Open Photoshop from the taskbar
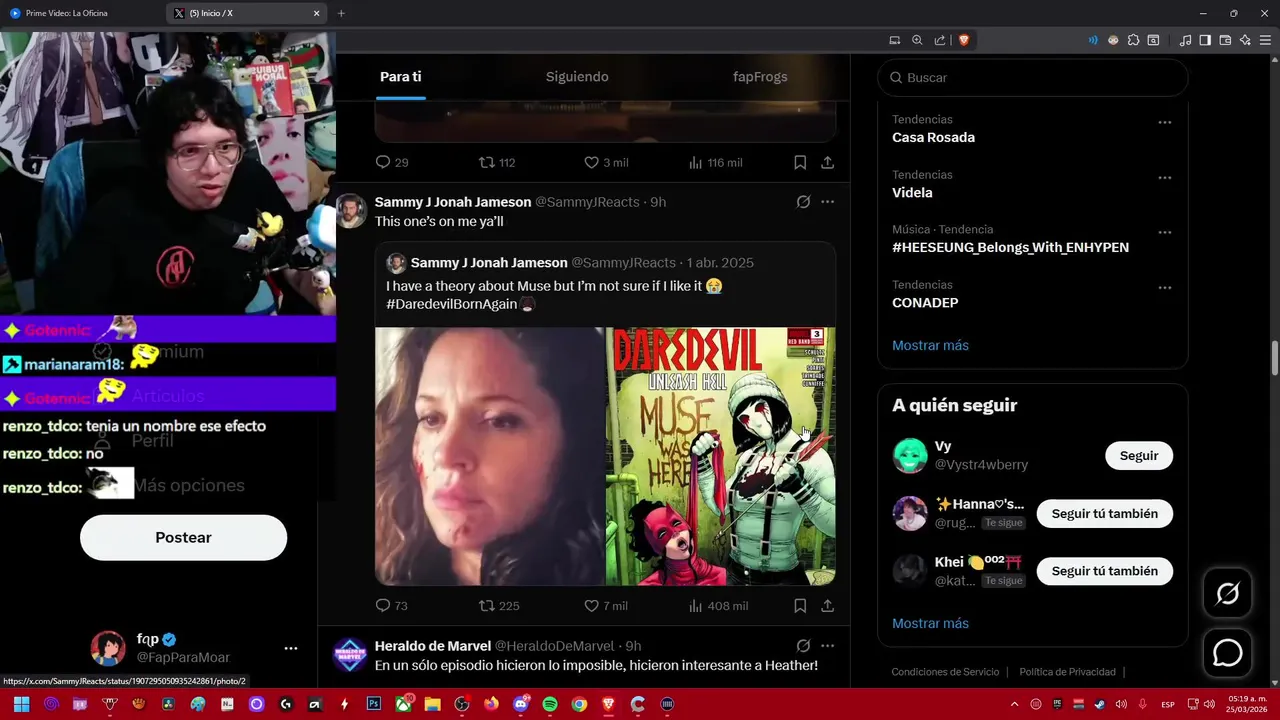 pyautogui.click(x=374, y=704)
